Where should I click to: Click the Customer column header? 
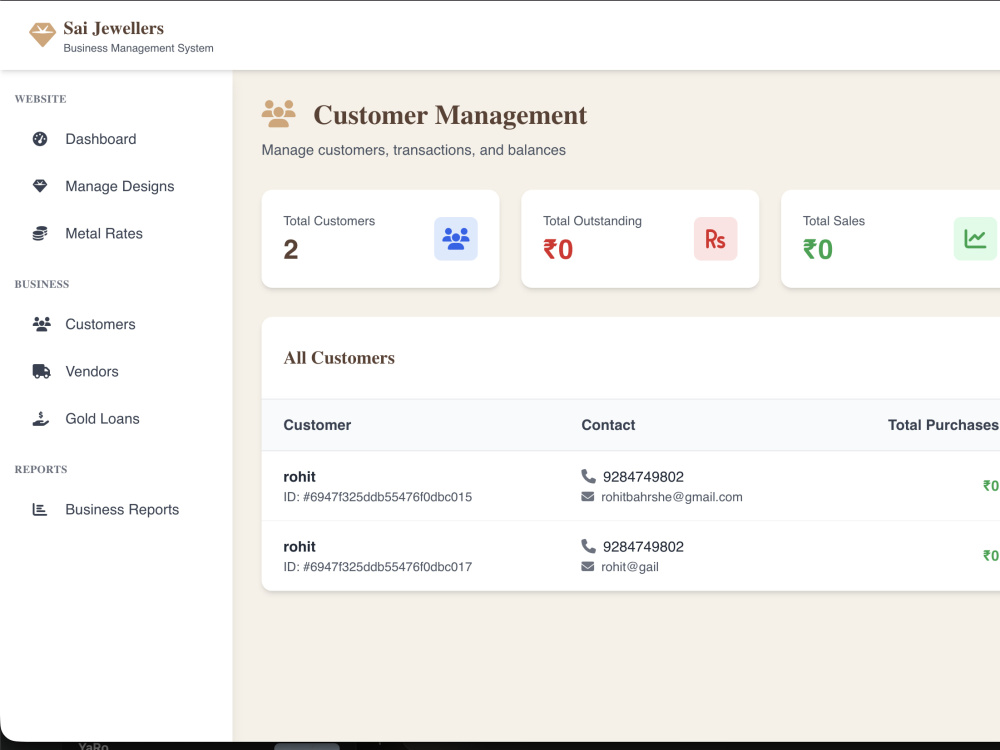[317, 425]
